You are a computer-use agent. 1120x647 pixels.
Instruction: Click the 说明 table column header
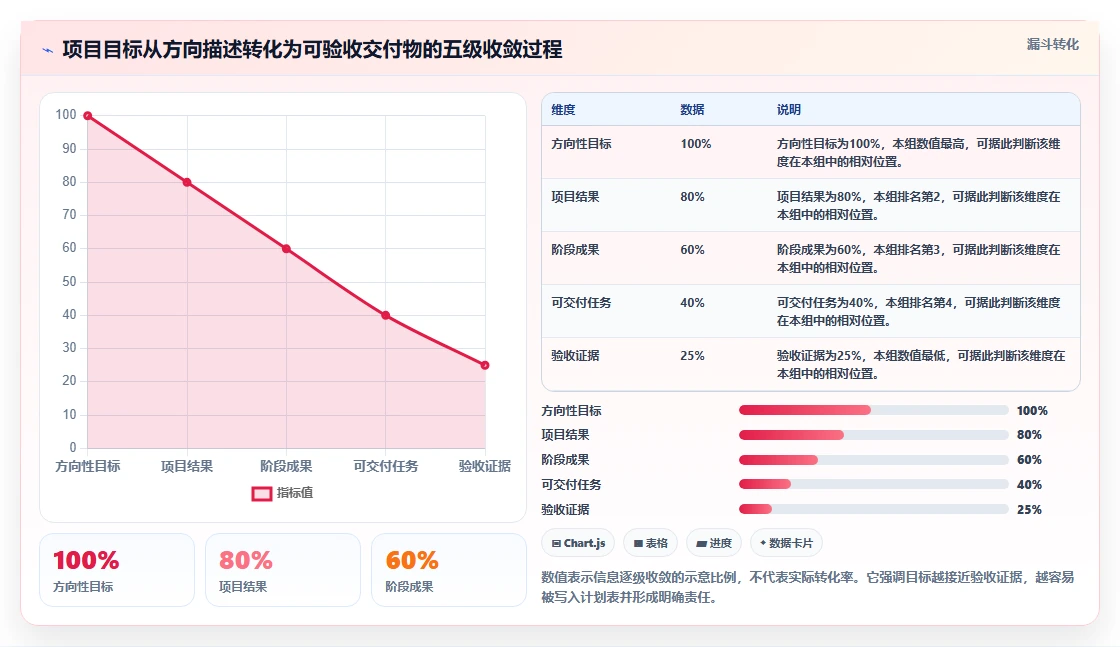pyautogui.click(x=789, y=110)
